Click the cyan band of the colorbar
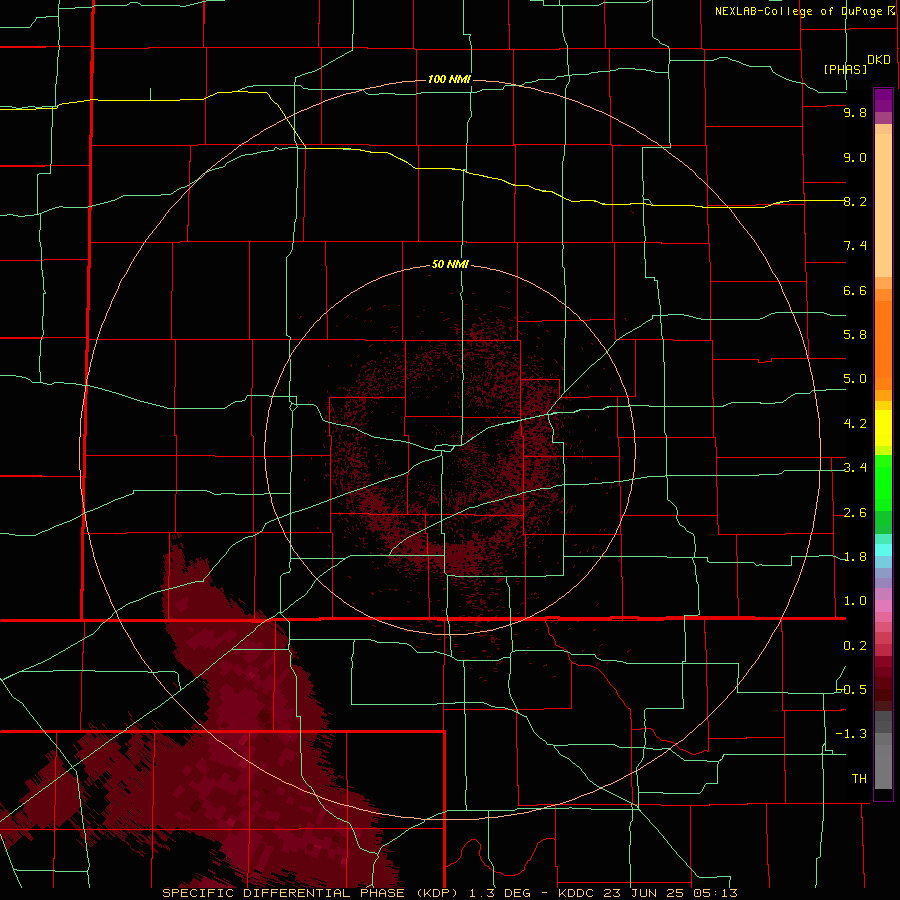900x900 pixels. coord(883,550)
